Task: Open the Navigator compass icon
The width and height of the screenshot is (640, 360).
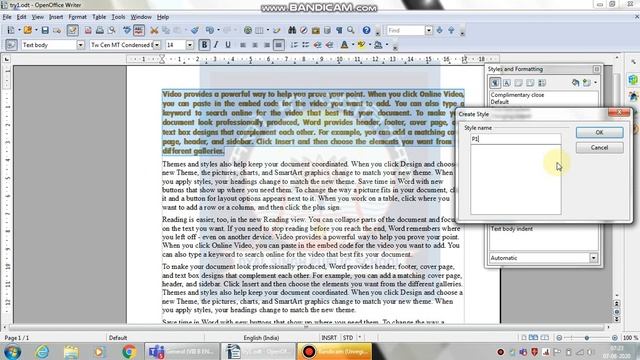Action: [304, 30]
